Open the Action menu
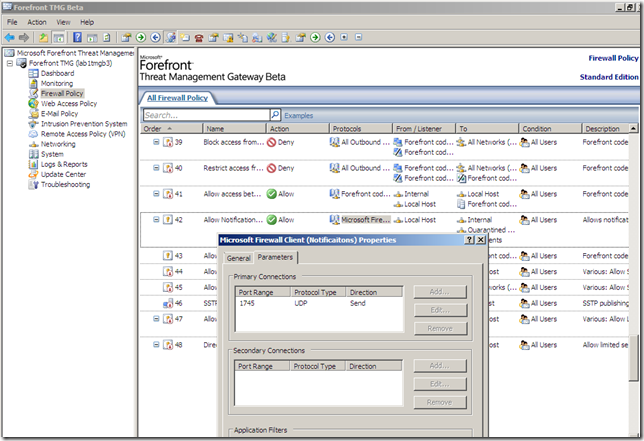Image resolution: width=644 pixels, height=441 pixels. click(x=37, y=22)
